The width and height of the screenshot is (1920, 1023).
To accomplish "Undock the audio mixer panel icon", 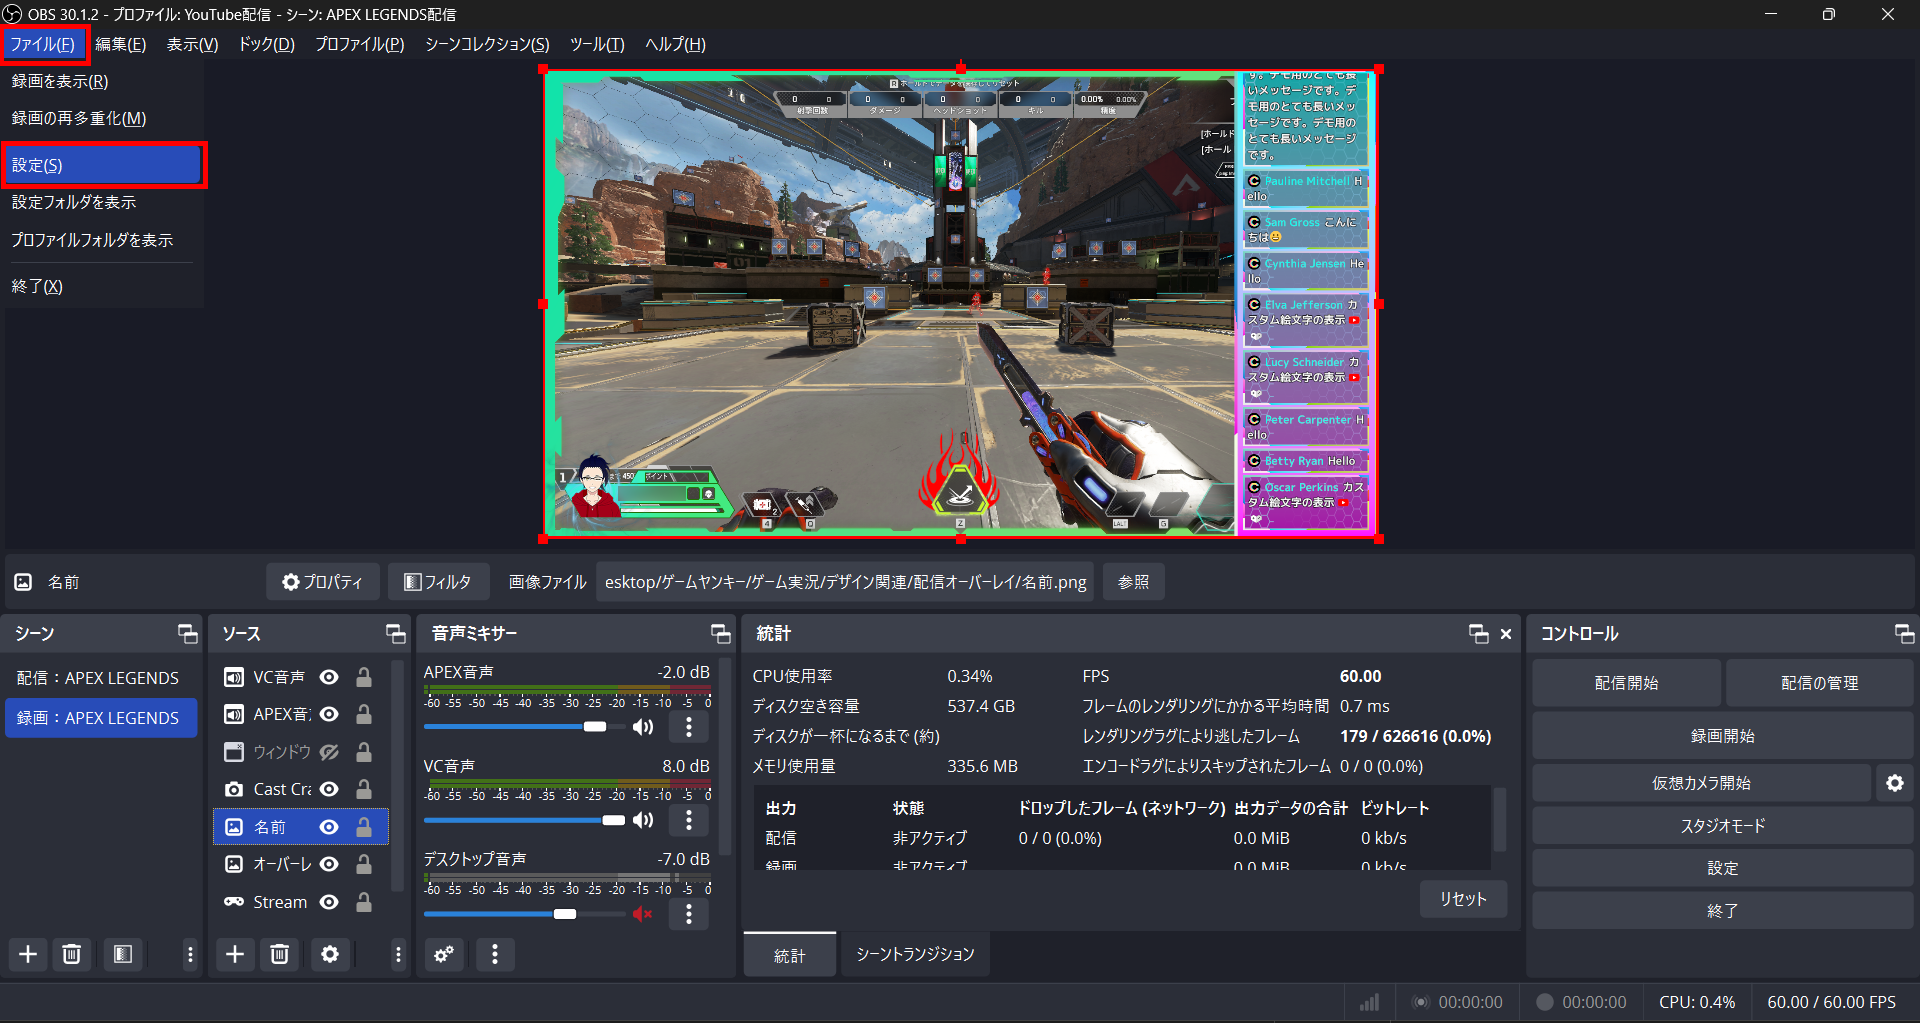I will click(x=720, y=633).
